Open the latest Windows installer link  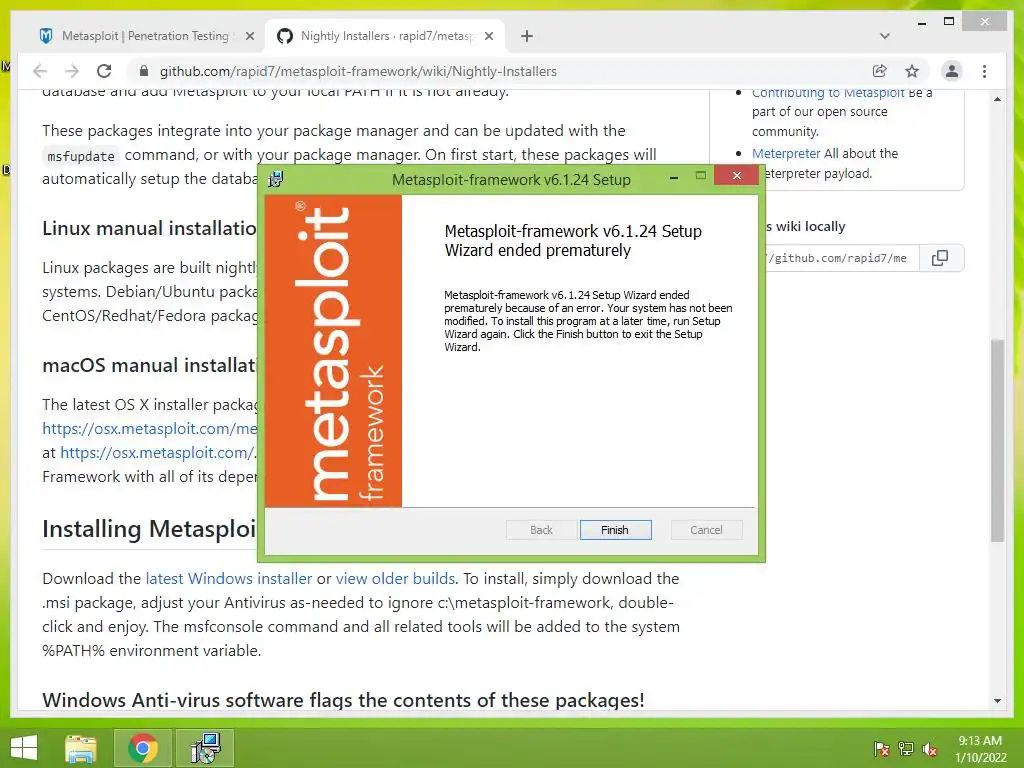pos(229,579)
